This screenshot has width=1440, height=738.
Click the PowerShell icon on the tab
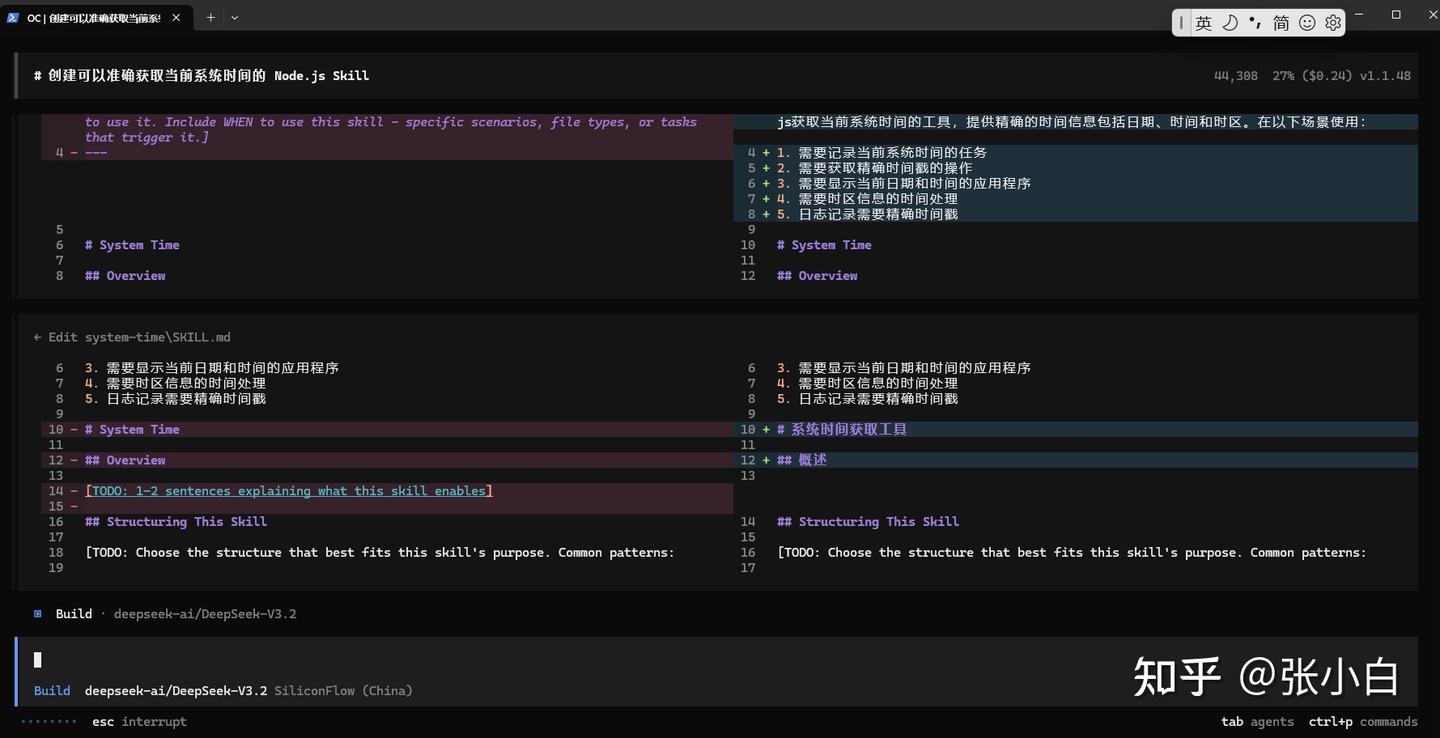[x=14, y=18]
